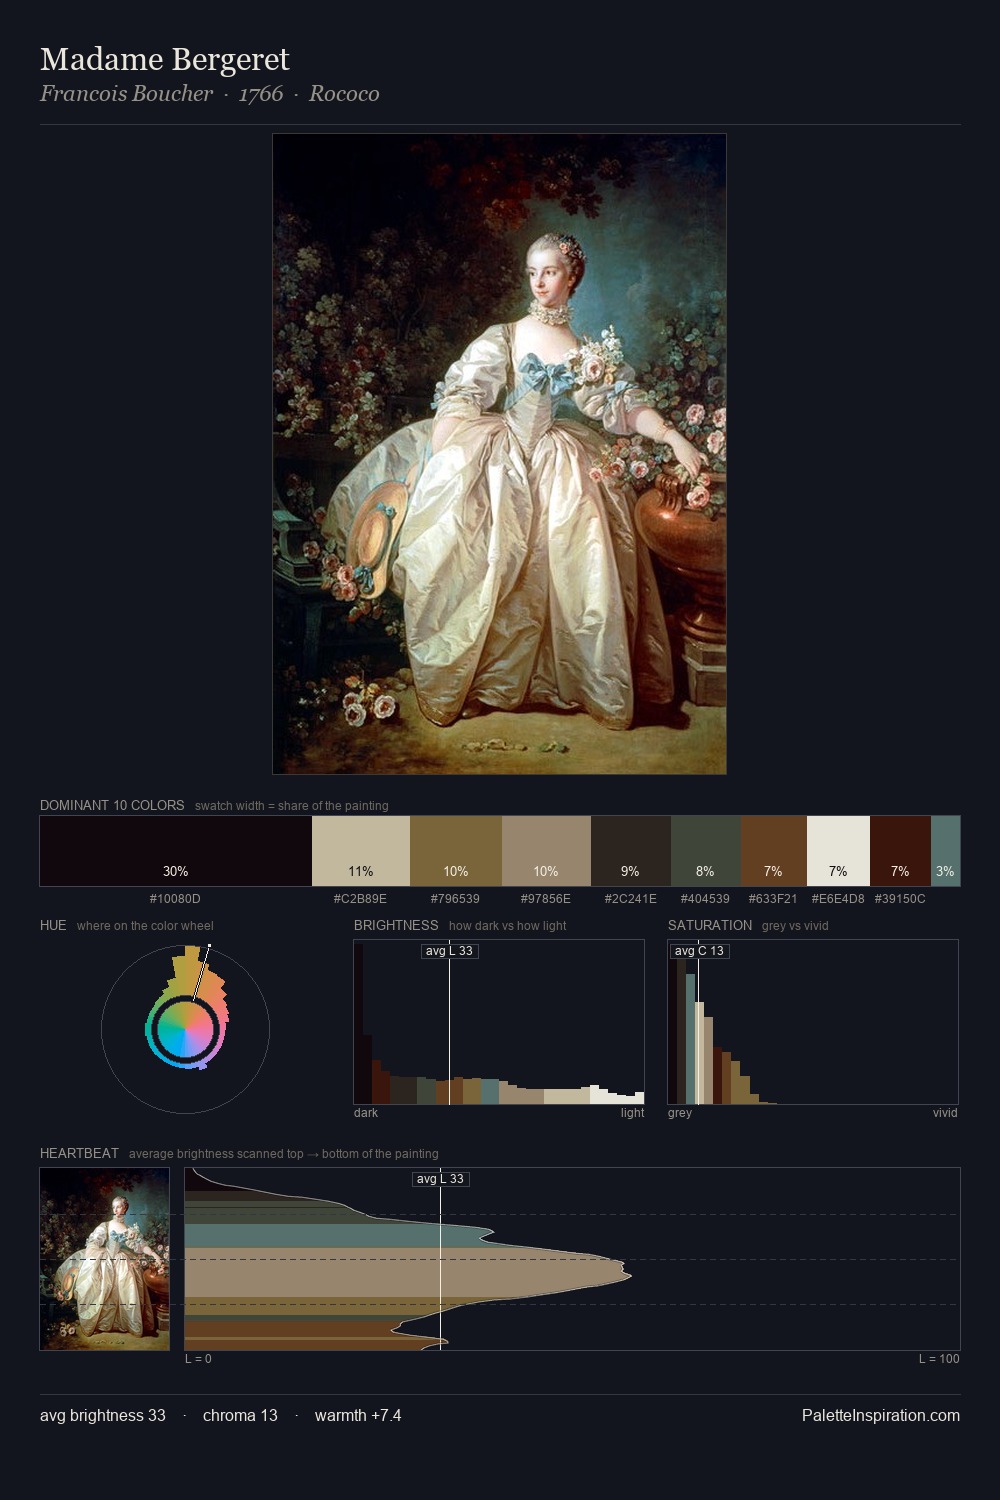Select the 7% off-white swatch #E6E4D8
1000x1500 pixels.
[838, 851]
